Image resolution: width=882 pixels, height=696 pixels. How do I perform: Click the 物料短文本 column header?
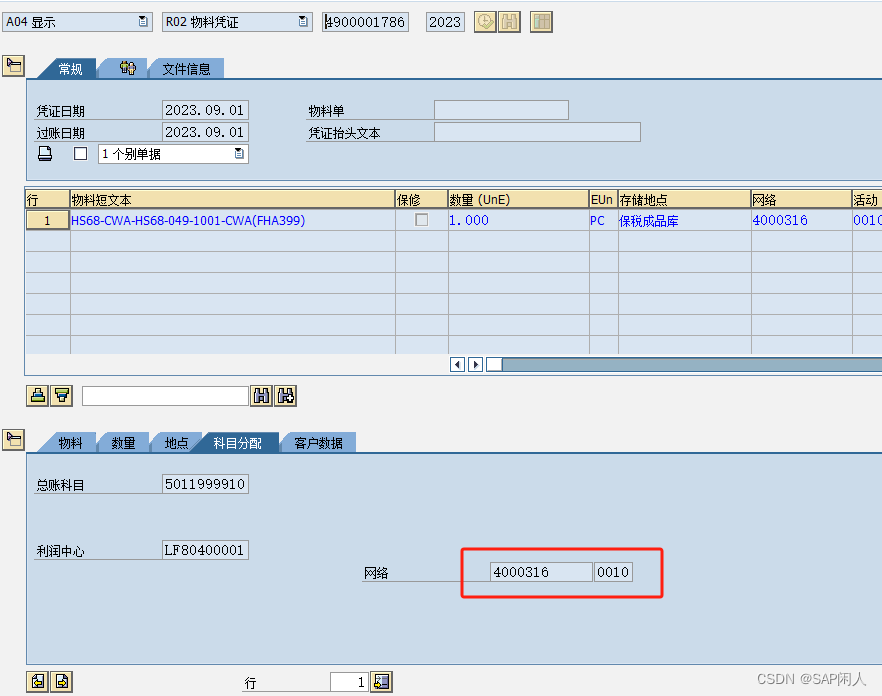tap(232, 200)
